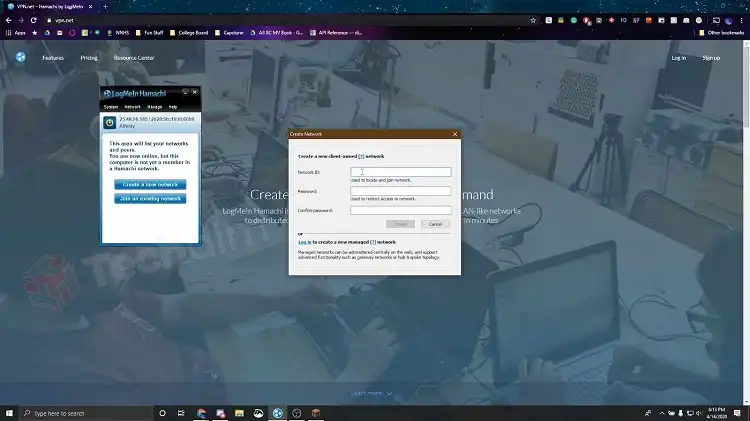Viewport: 750px width, 421px height.
Task: Click Sign up on the VPN.net header
Action: pyautogui.click(x=711, y=58)
